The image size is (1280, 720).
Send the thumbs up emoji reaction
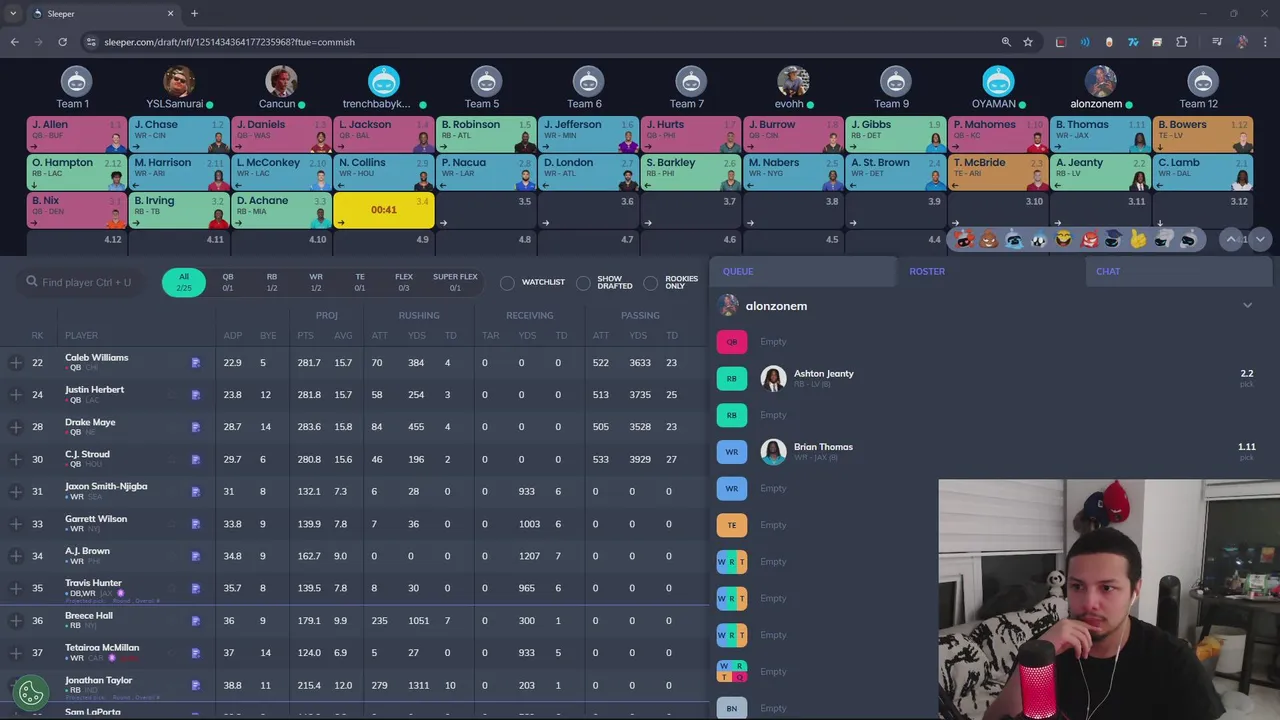tap(1139, 239)
